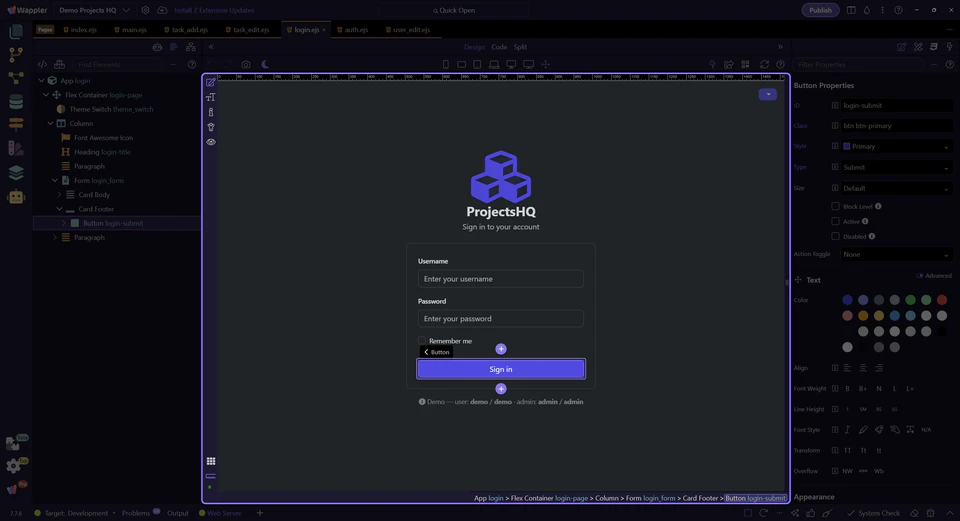Check the Remember me checkbox
The height and width of the screenshot is (521, 960).
422,340
